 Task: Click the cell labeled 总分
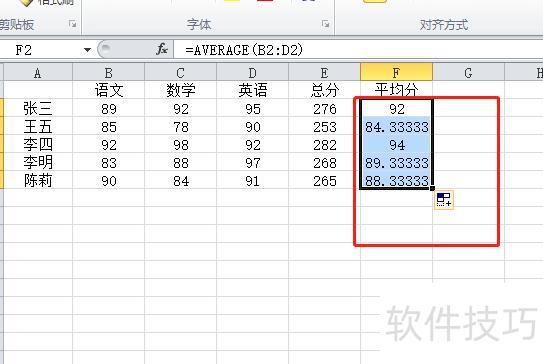click(324, 90)
